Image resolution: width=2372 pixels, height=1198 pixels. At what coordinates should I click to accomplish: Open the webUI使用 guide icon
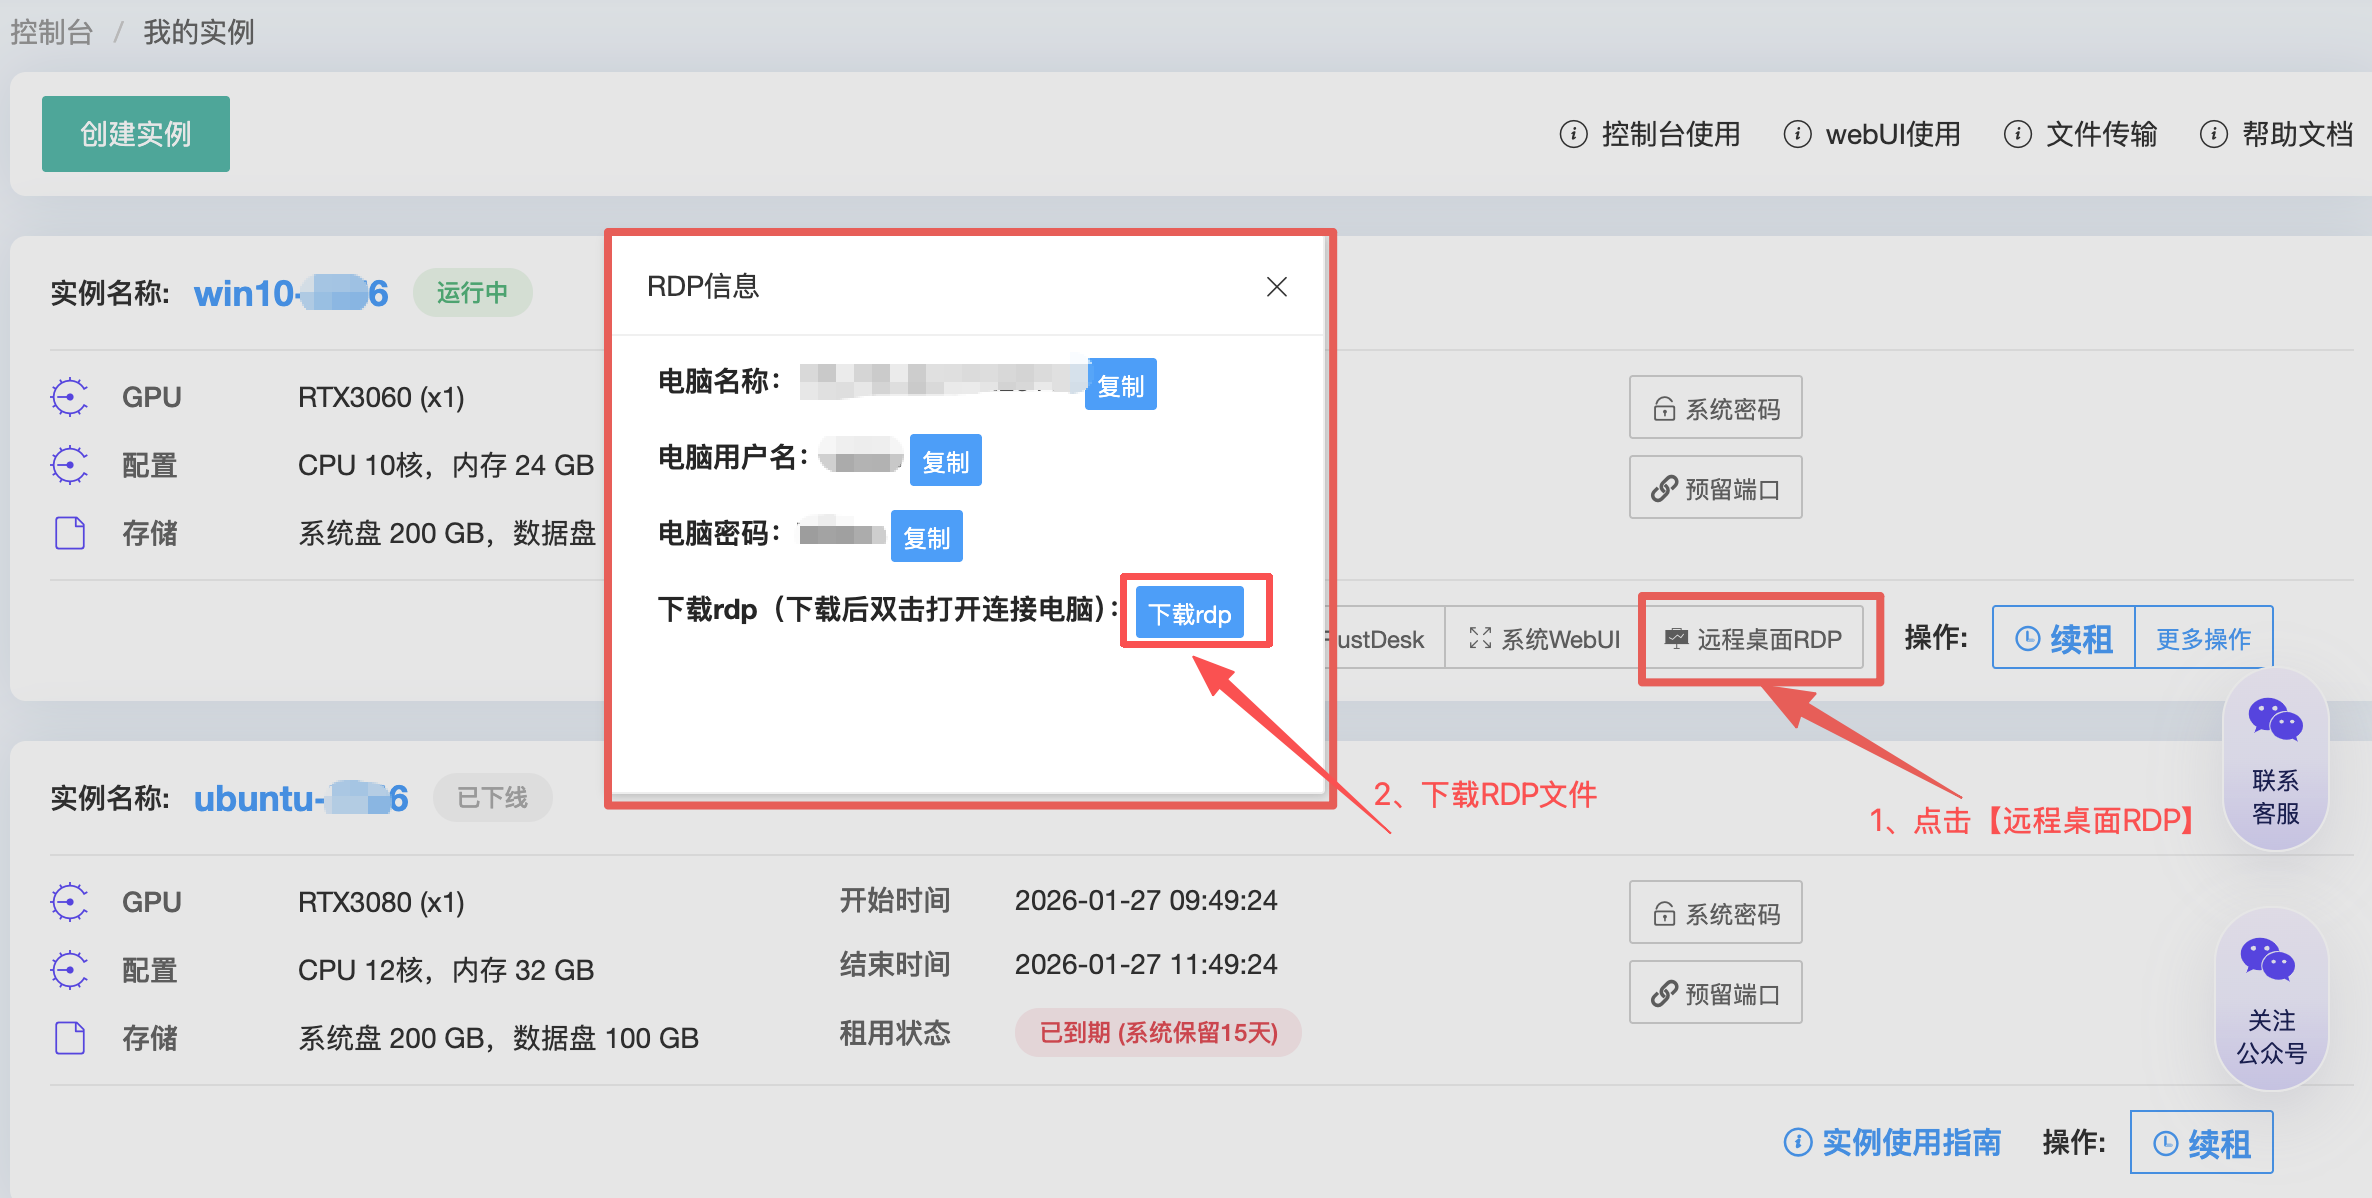pyautogui.click(x=1797, y=134)
